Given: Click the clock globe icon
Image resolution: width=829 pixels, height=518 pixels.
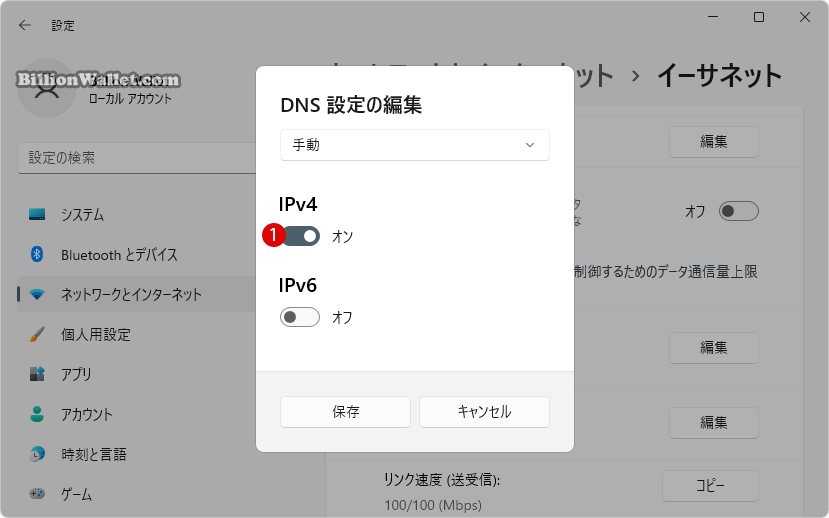Looking at the screenshot, I should (x=37, y=454).
